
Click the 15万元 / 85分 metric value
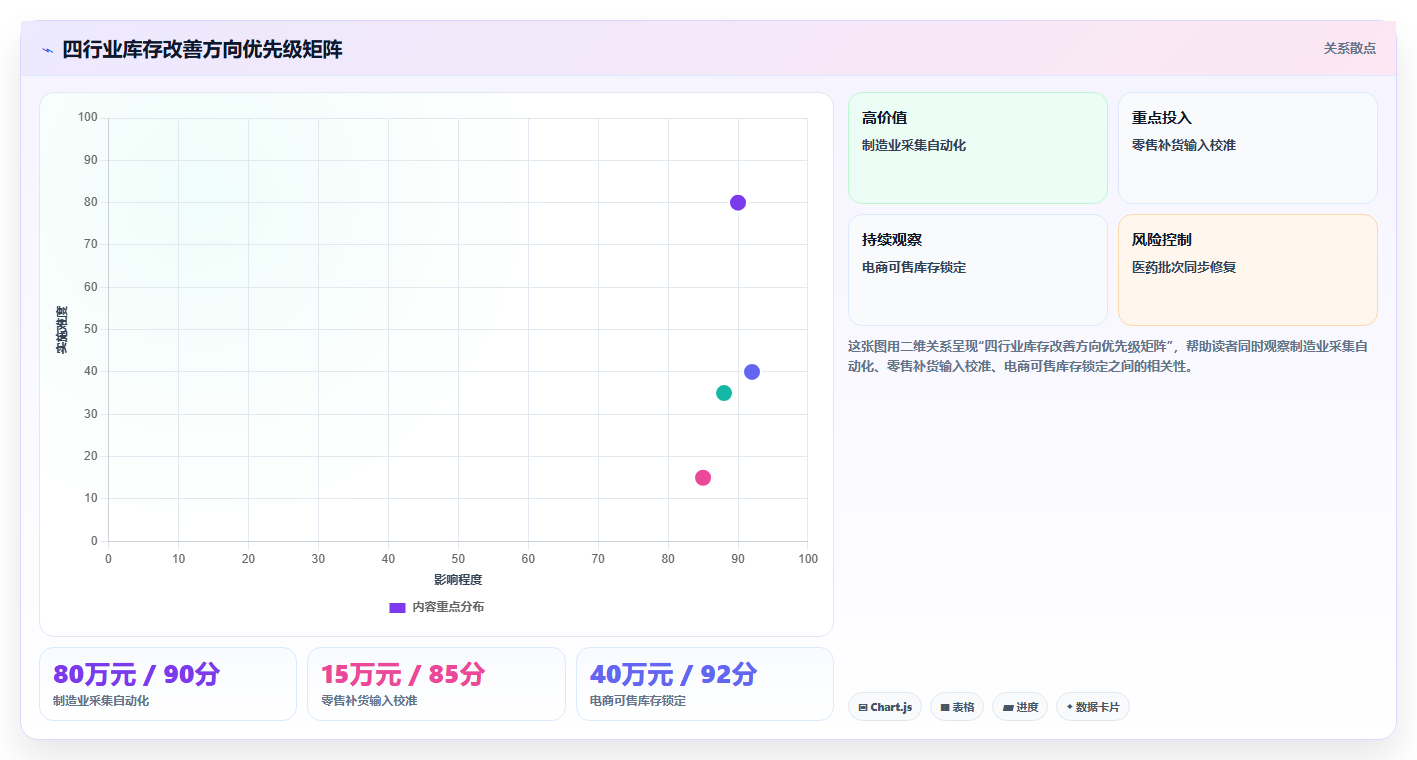pos(403,675)
